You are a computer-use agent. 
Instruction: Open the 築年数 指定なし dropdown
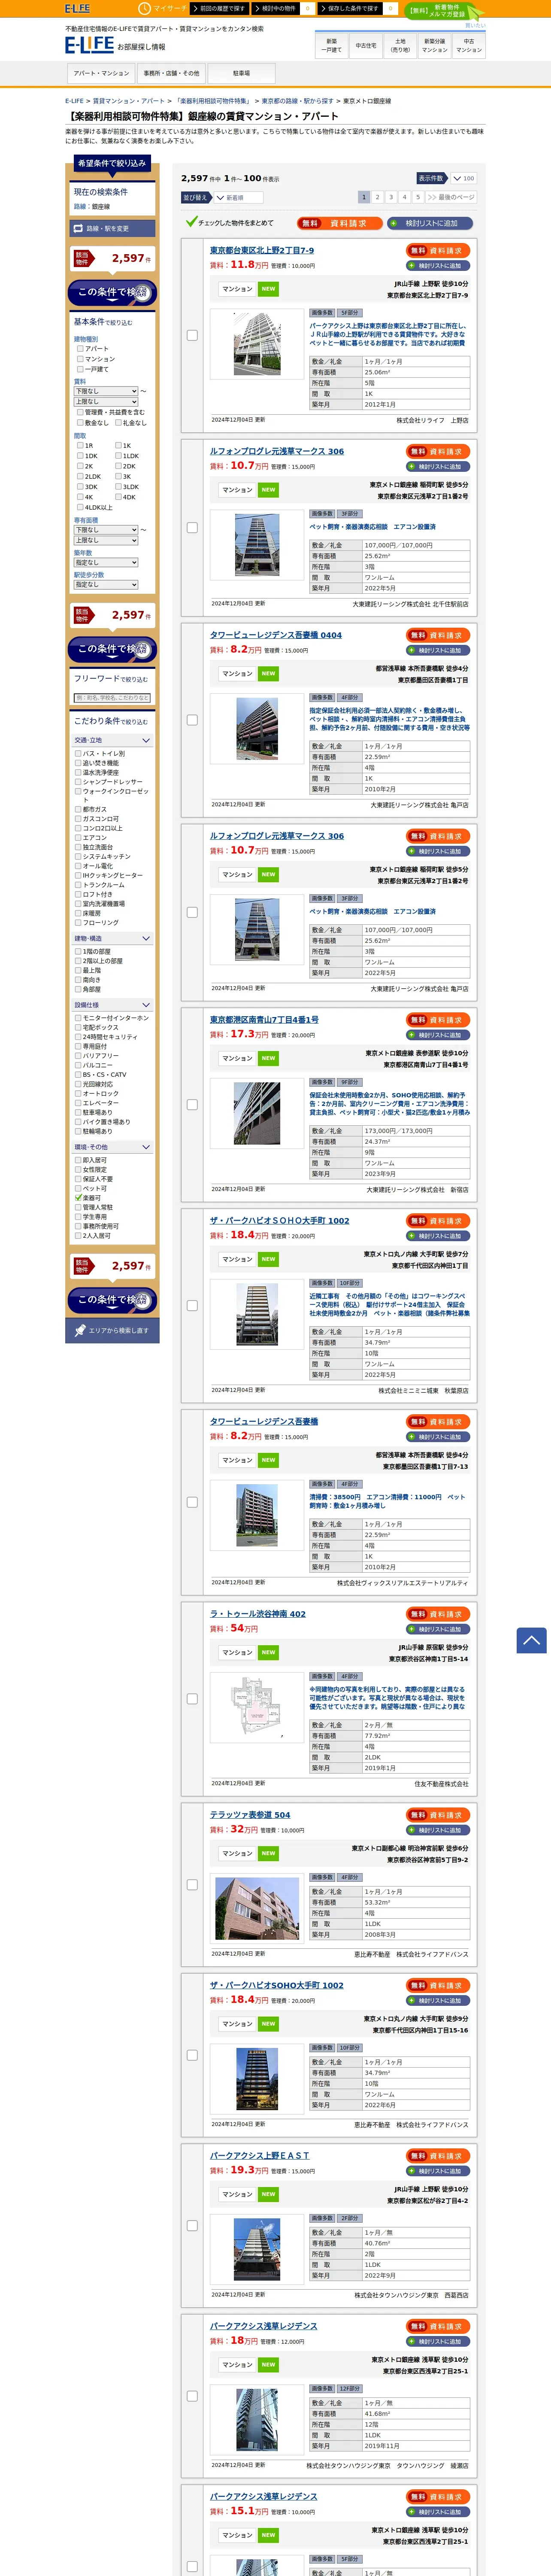(x=106, y=562)
